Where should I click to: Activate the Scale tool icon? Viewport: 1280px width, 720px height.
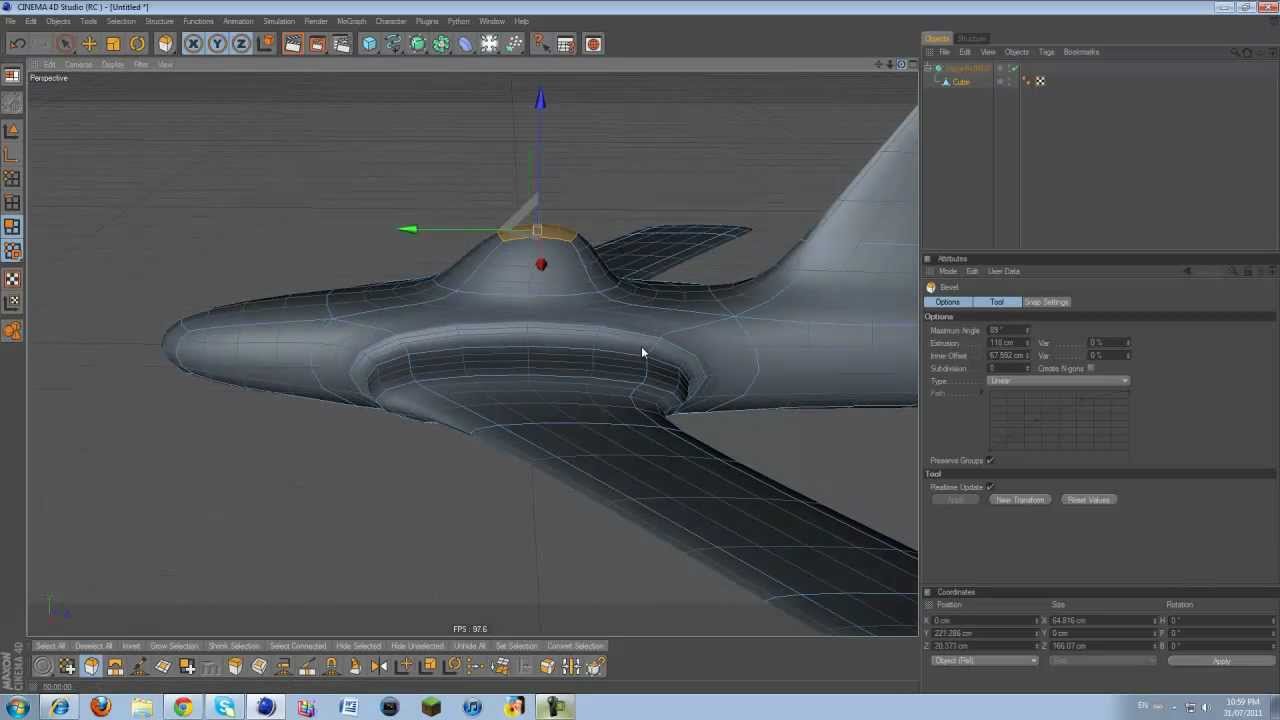point(113,44)
